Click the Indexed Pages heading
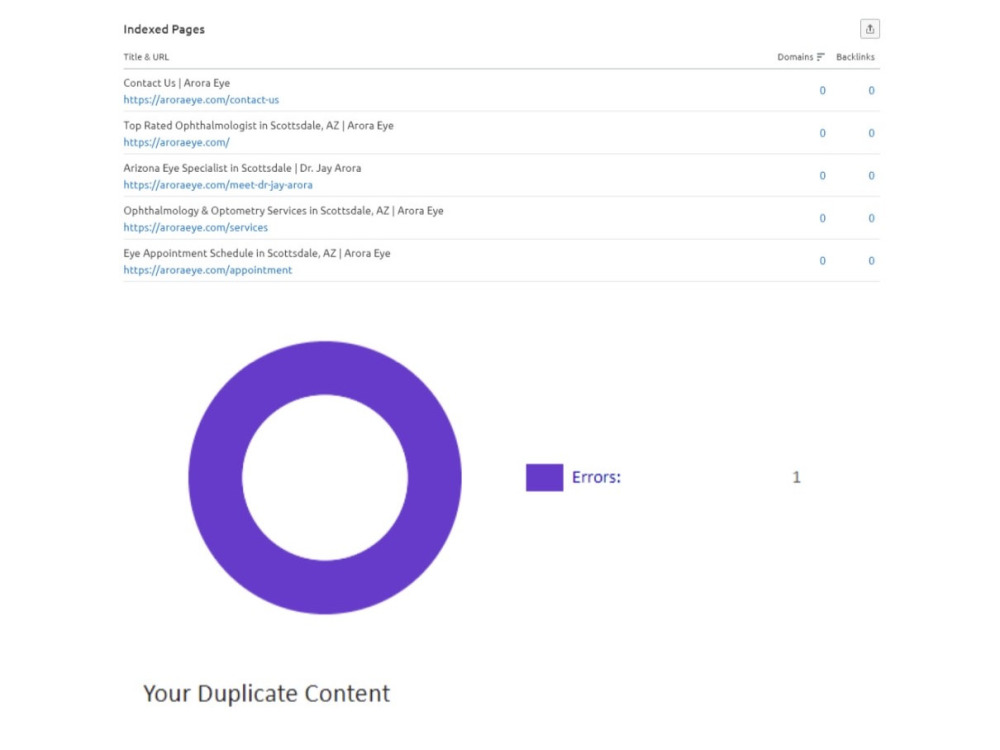This screenshot has height=750, width=1000. pos(164,29)
